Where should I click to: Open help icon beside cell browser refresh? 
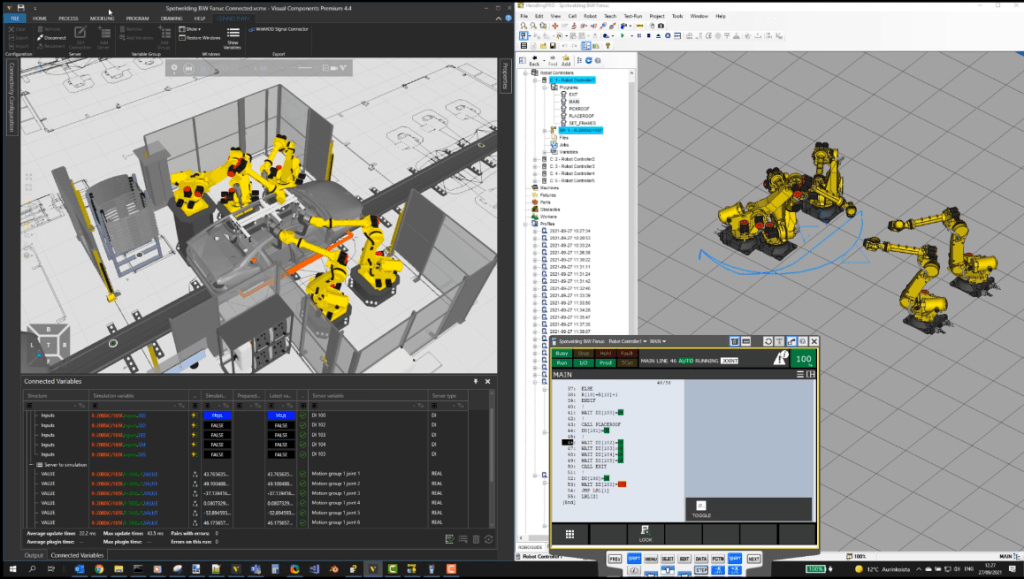coord(598,61)
